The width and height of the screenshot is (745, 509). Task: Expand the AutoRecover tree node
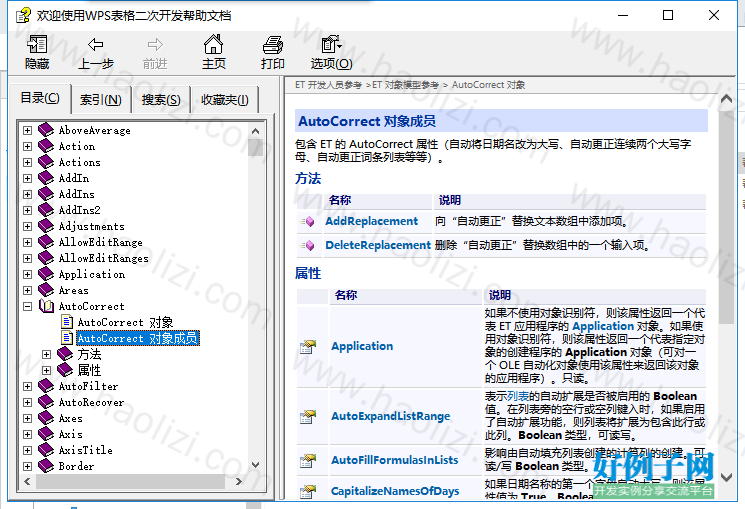coord(28,402)
